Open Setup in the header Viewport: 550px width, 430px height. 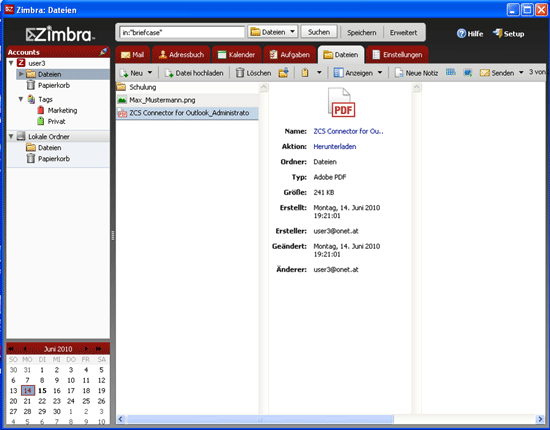509,34
